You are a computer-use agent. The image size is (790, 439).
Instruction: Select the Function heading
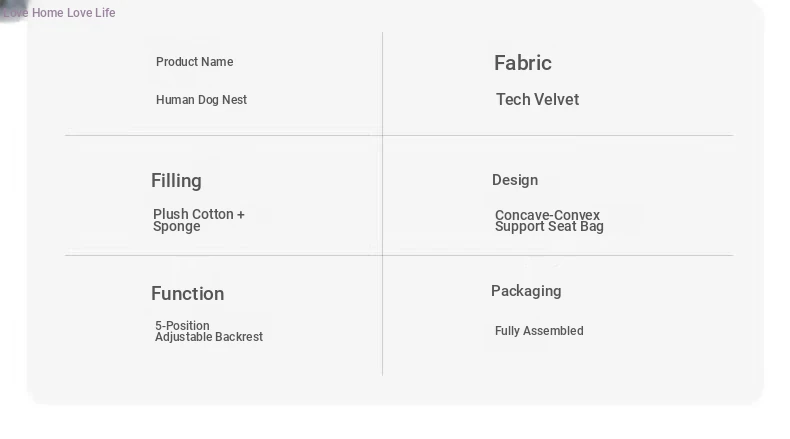click(187, 294)
